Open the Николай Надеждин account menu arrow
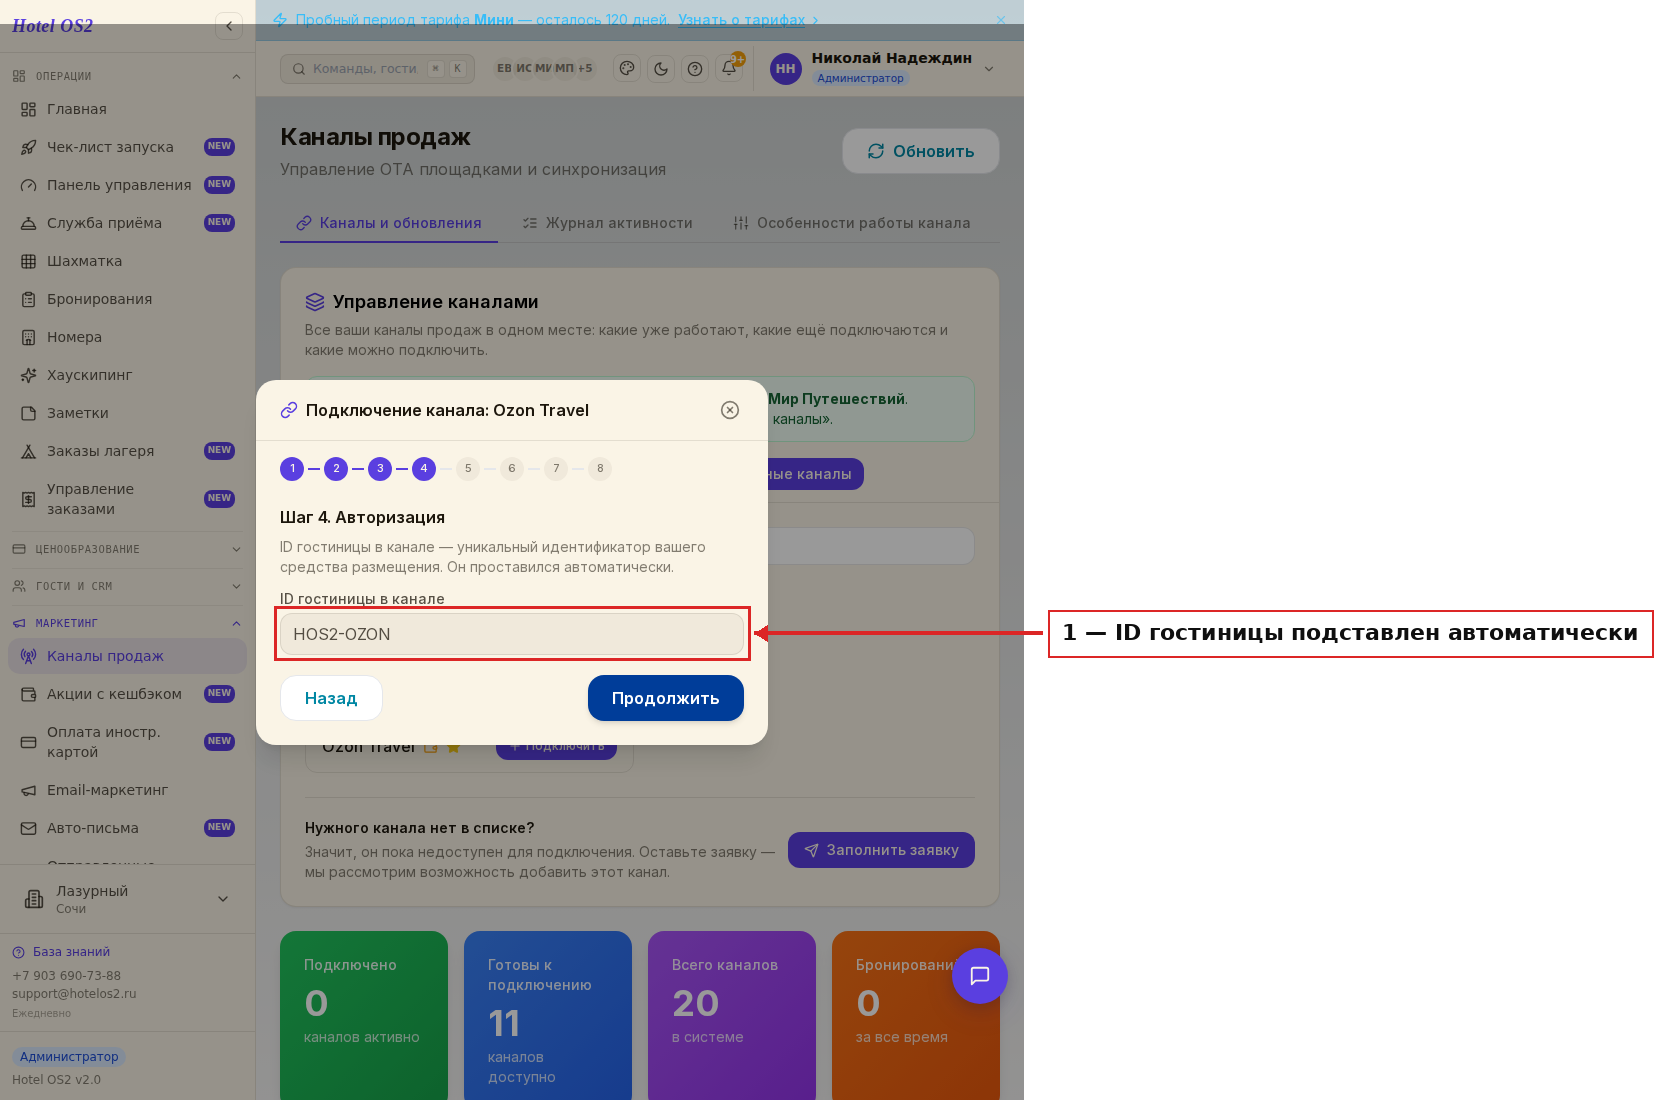This screenshot has height=1100, width=1677. [989, 69]
